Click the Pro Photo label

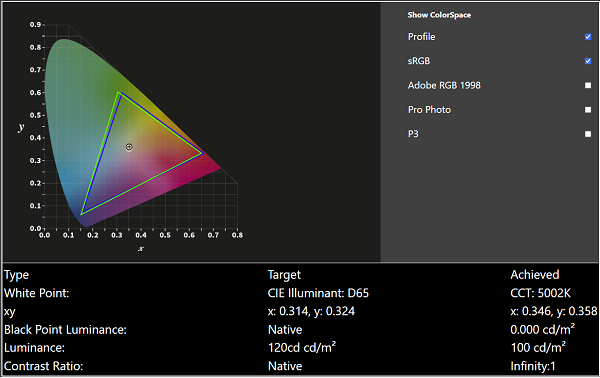tap(429, 110)
